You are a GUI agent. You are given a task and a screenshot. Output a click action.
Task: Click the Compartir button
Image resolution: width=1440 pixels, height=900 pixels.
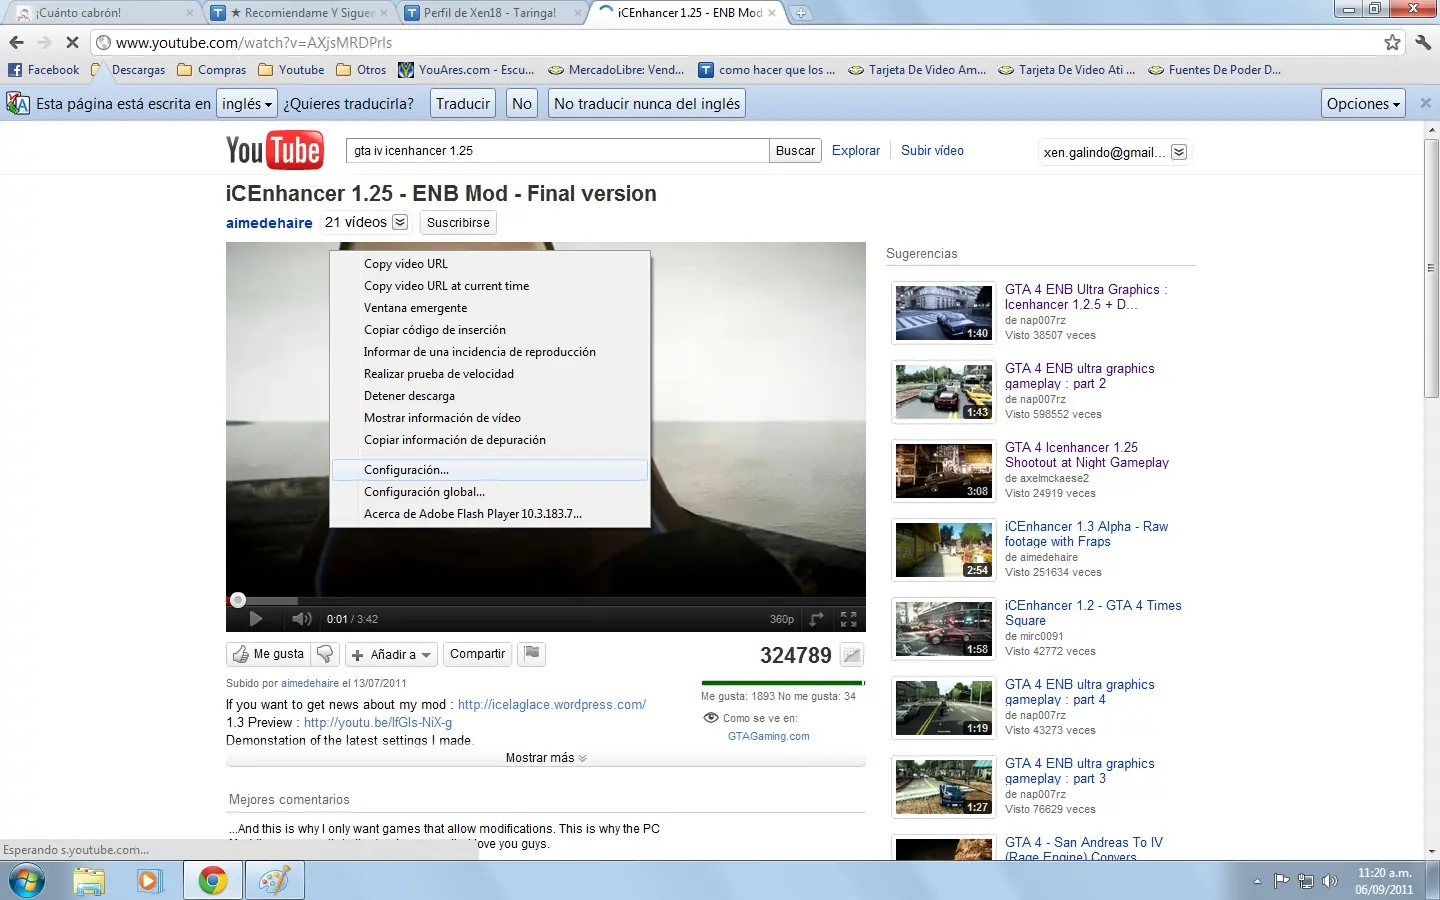click(477, 654)
